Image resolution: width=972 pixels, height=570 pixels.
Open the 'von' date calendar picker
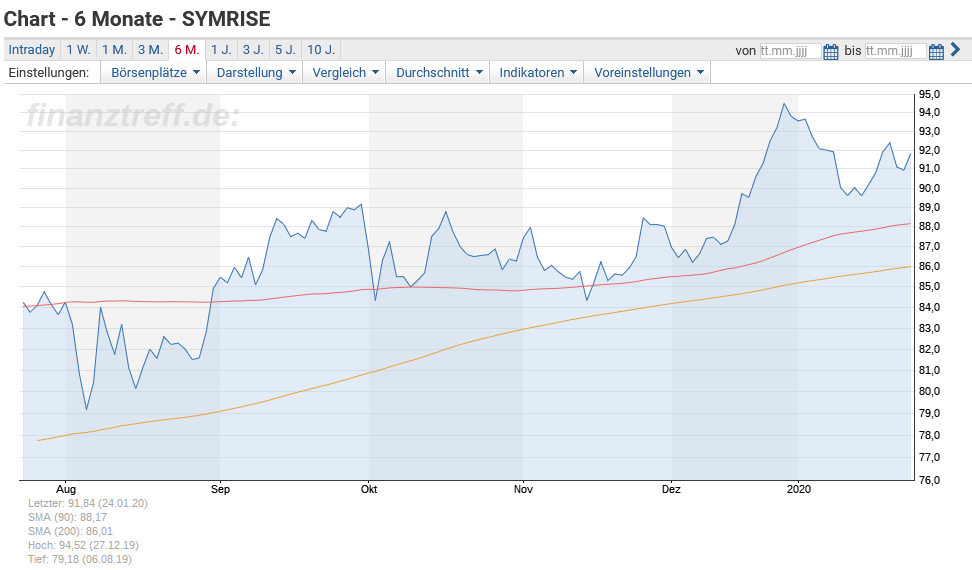pyautogui.click(x=831, y=51)
